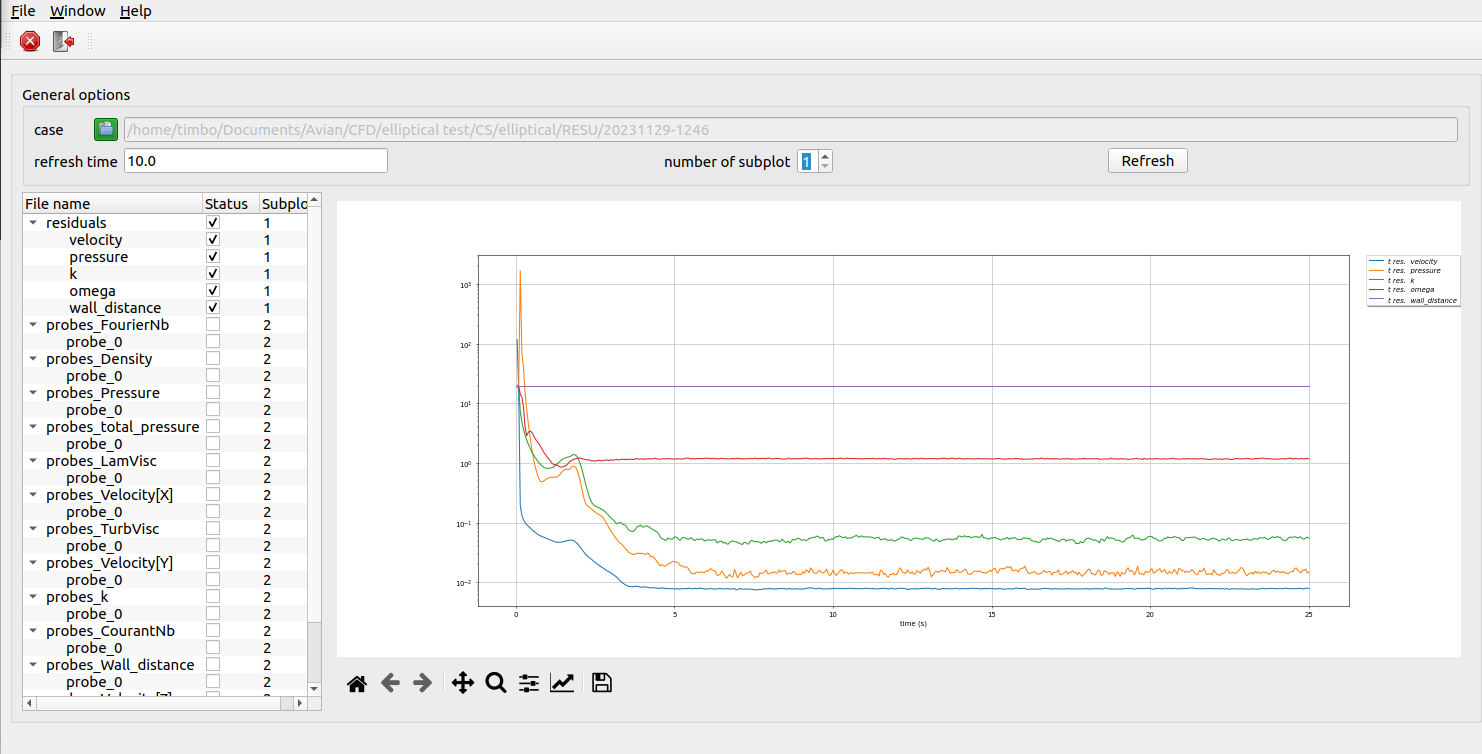
Task: Uncheck the velocity residual checkbox
Action: pyautogui.click(x=213, y=240)
